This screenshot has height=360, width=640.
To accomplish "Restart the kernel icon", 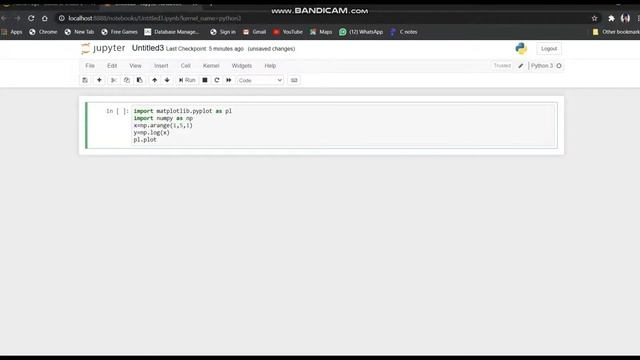I will pos(217,80).
